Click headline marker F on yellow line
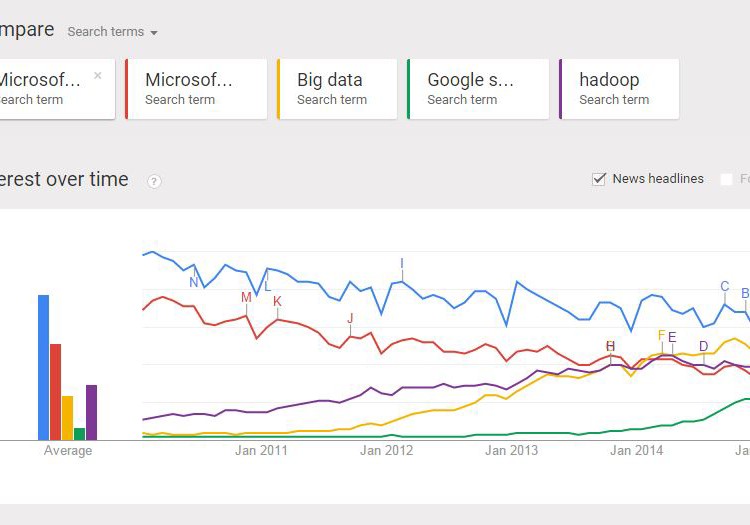The image size is (750, 525). tap(661, 335)
